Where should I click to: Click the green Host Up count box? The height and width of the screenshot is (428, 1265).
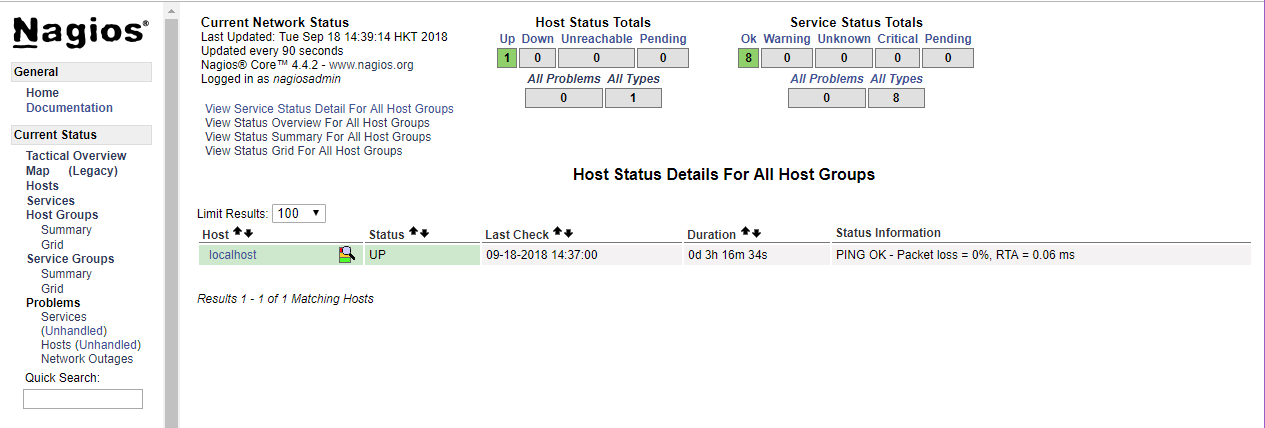[x=507, y=58]
